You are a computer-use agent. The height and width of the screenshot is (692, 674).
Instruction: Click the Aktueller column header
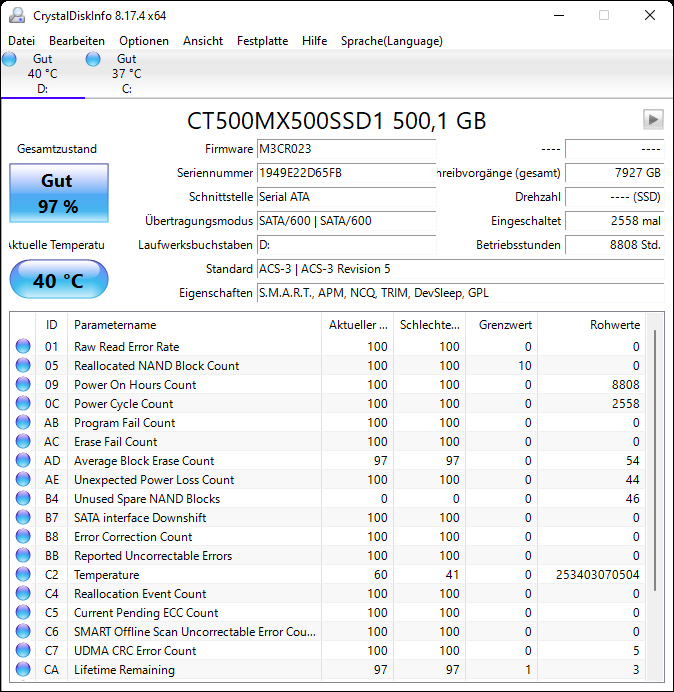click(358, 325)
